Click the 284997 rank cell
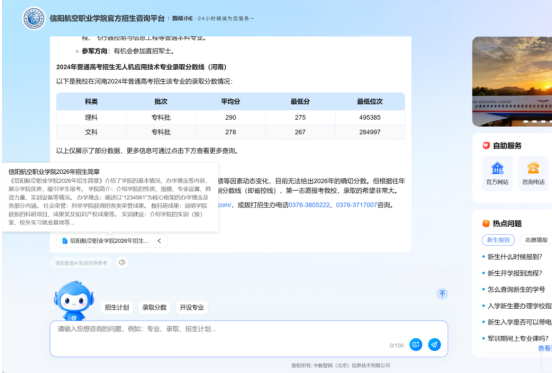Viewport: 552px width, 373px height. pyautogui.click(x=370, y=132)
